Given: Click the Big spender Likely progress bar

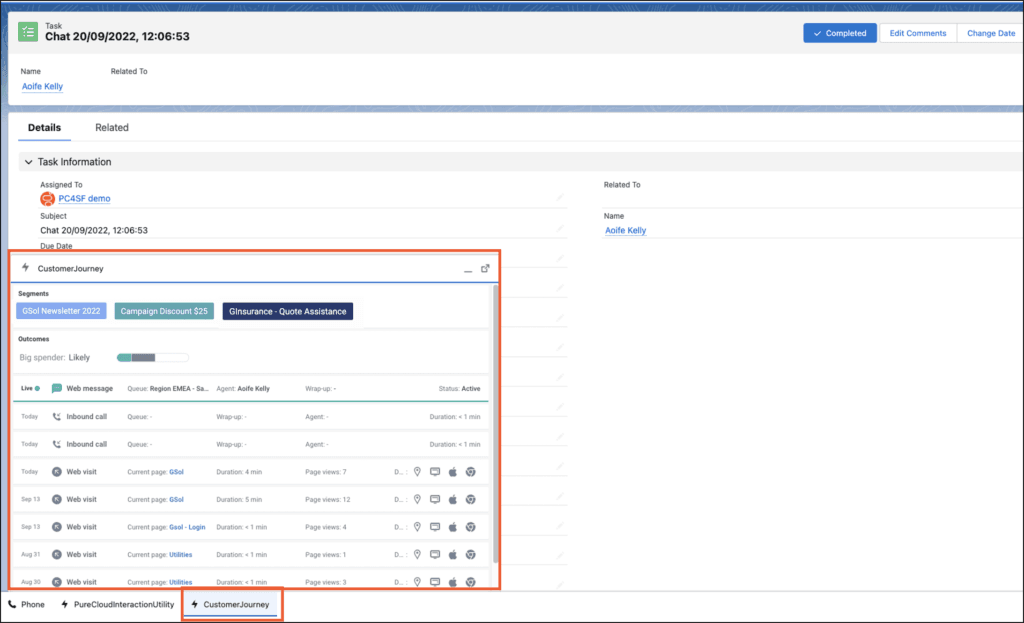Looking at the screenshot, I should 151,356.
